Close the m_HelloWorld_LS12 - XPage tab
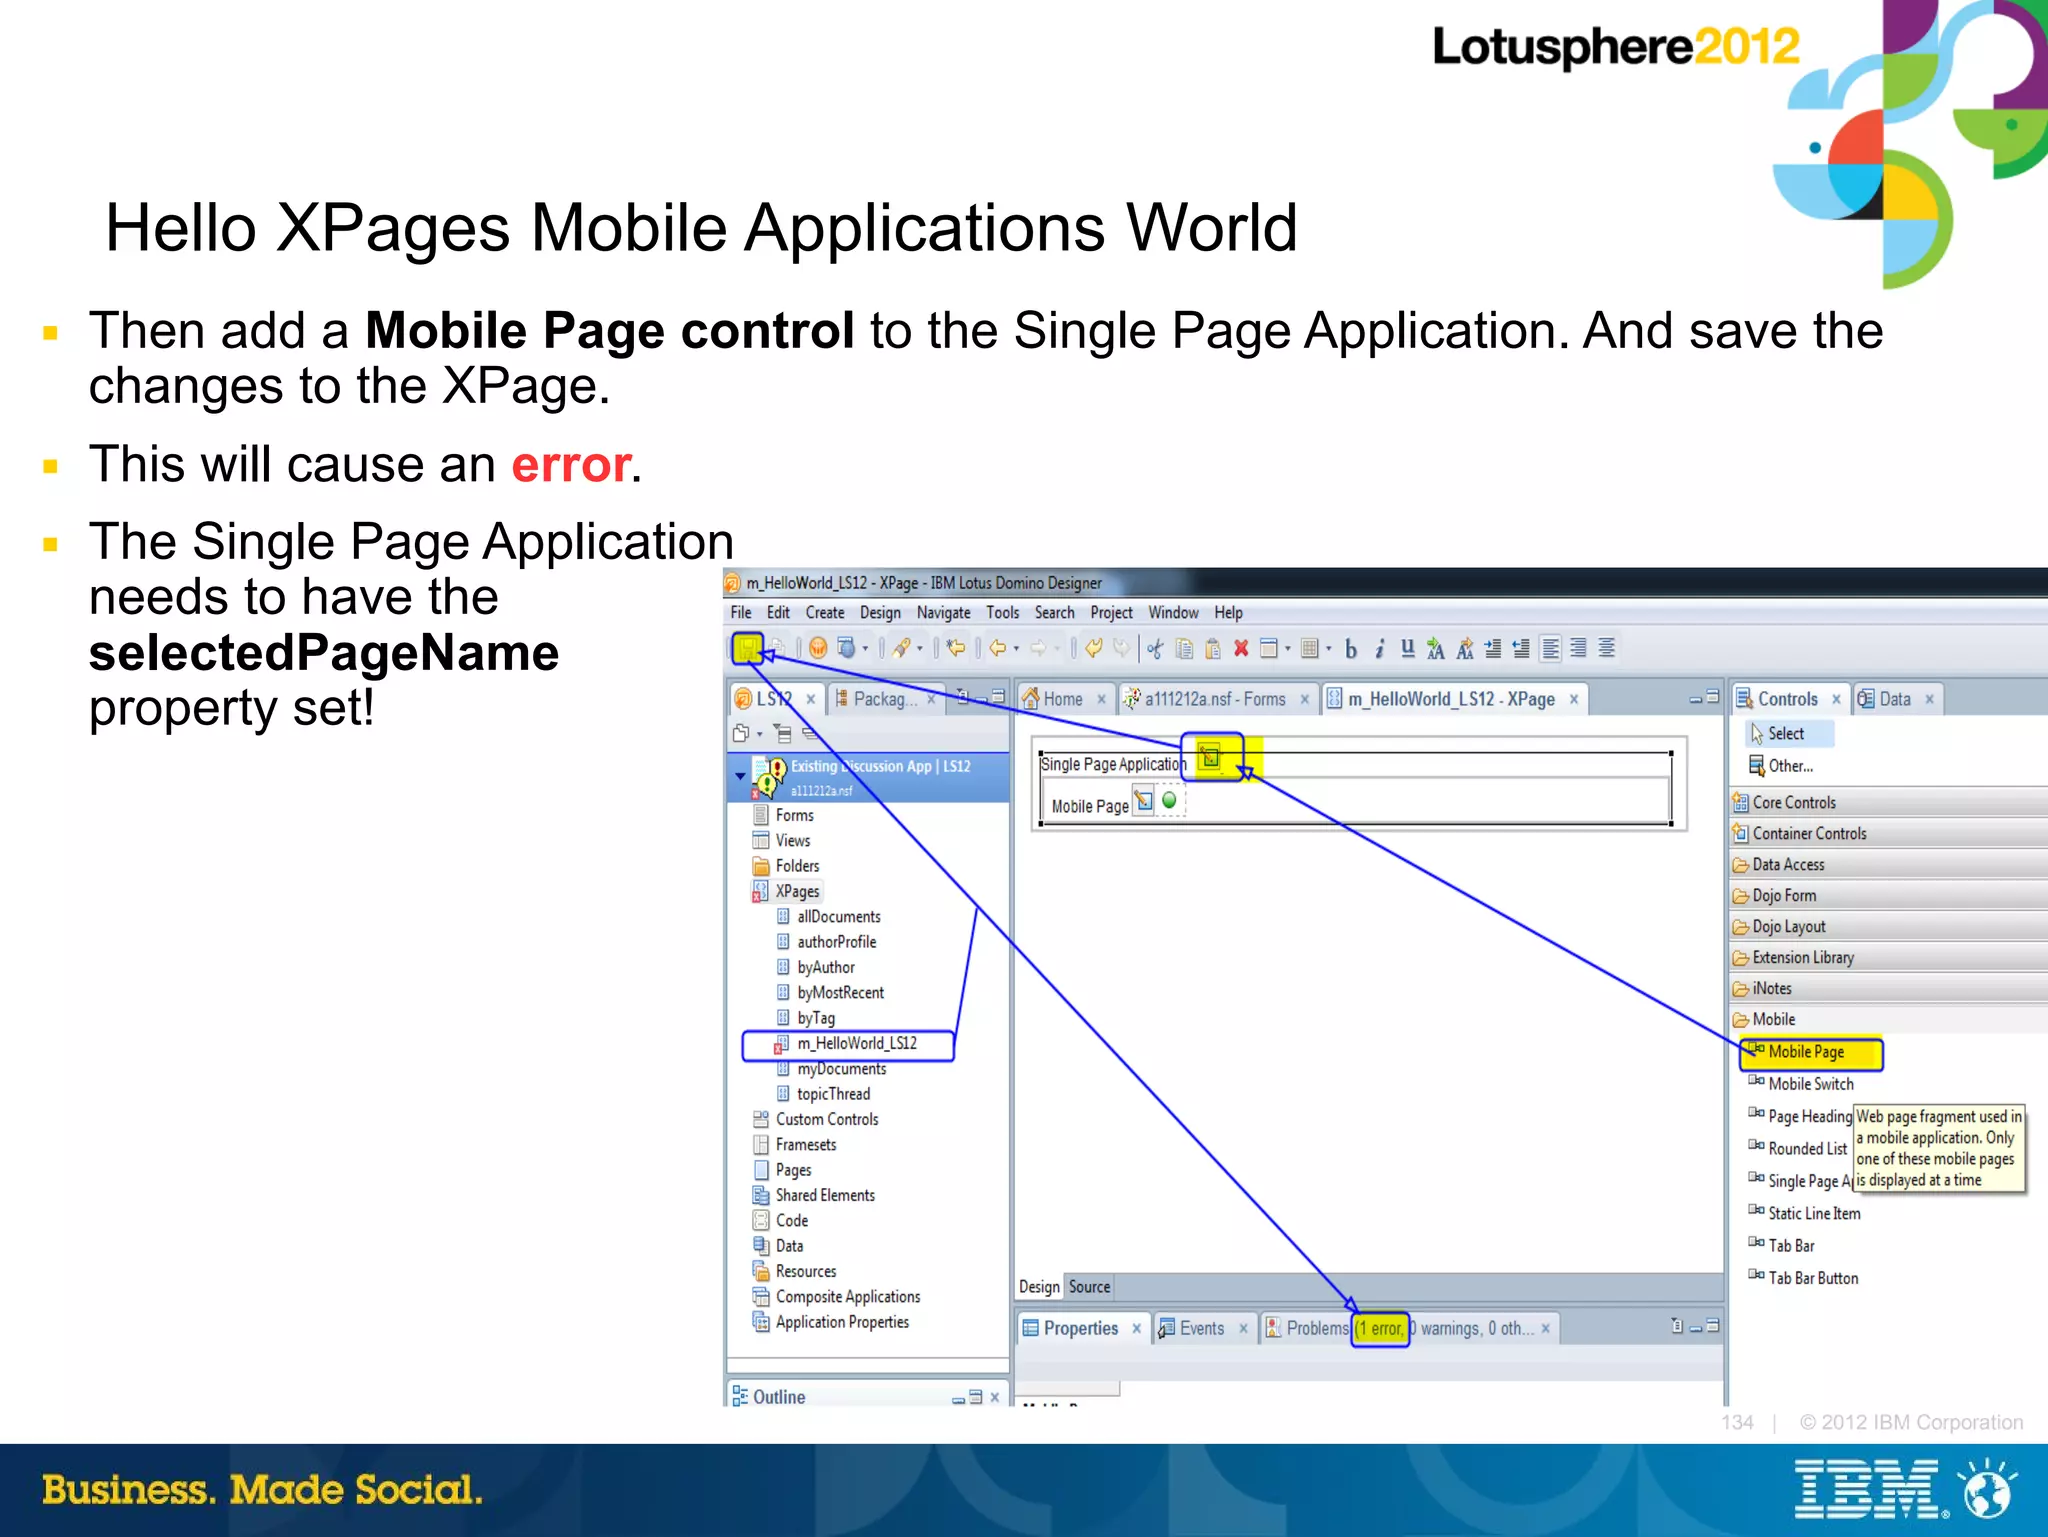This screenshot has width=2048, height=1537. 1574,699
